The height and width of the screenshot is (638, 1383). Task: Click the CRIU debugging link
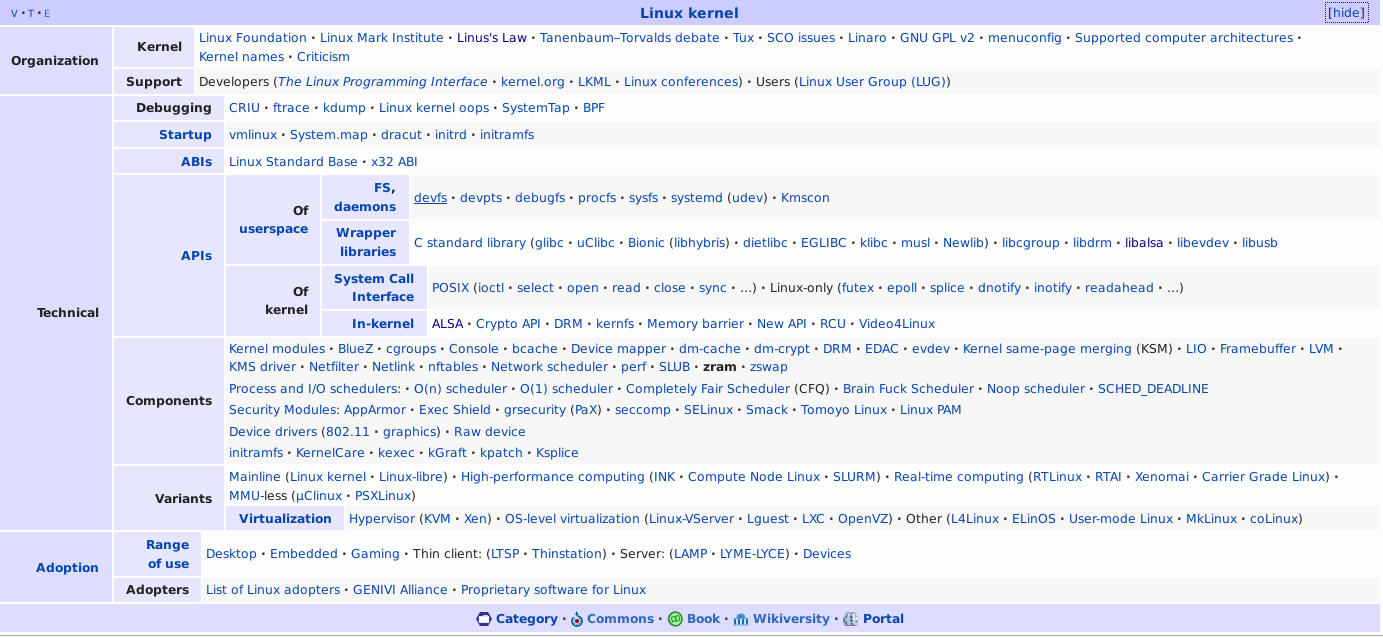click(244, 108)
